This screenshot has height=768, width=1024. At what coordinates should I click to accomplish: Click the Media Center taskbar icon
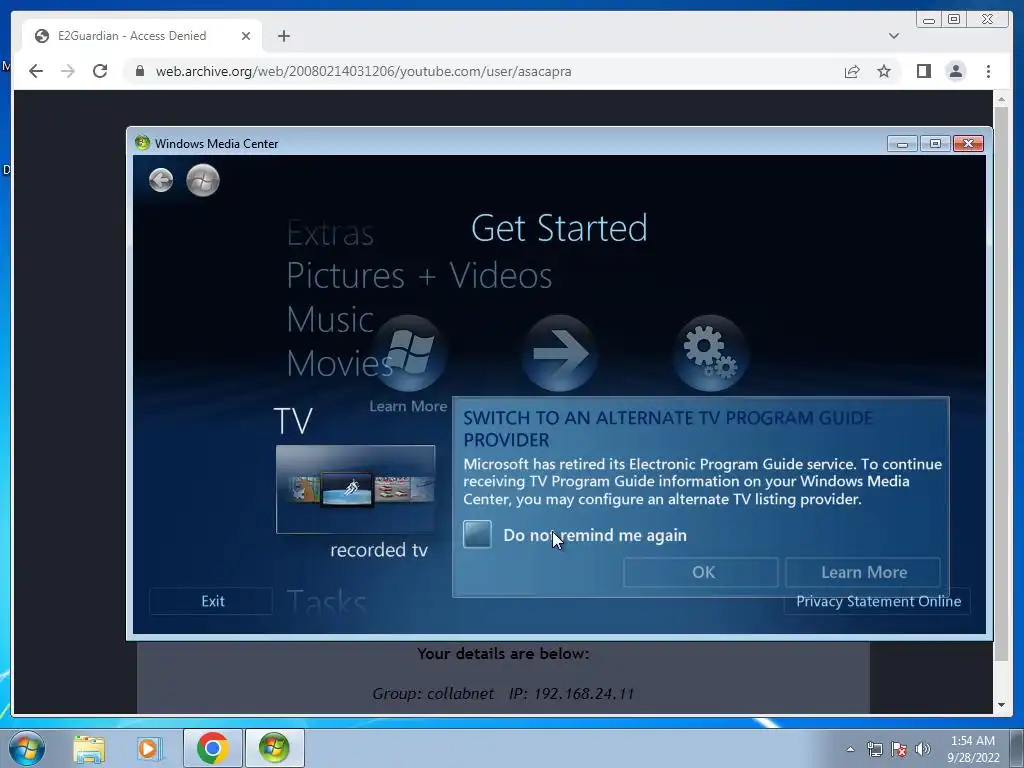[x=274, y=748]
